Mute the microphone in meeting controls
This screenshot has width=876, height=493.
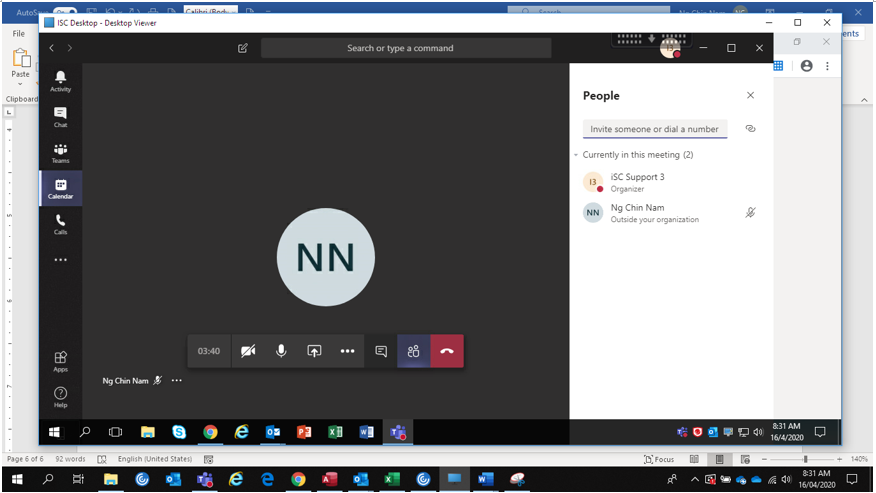(x=281, y=351)
